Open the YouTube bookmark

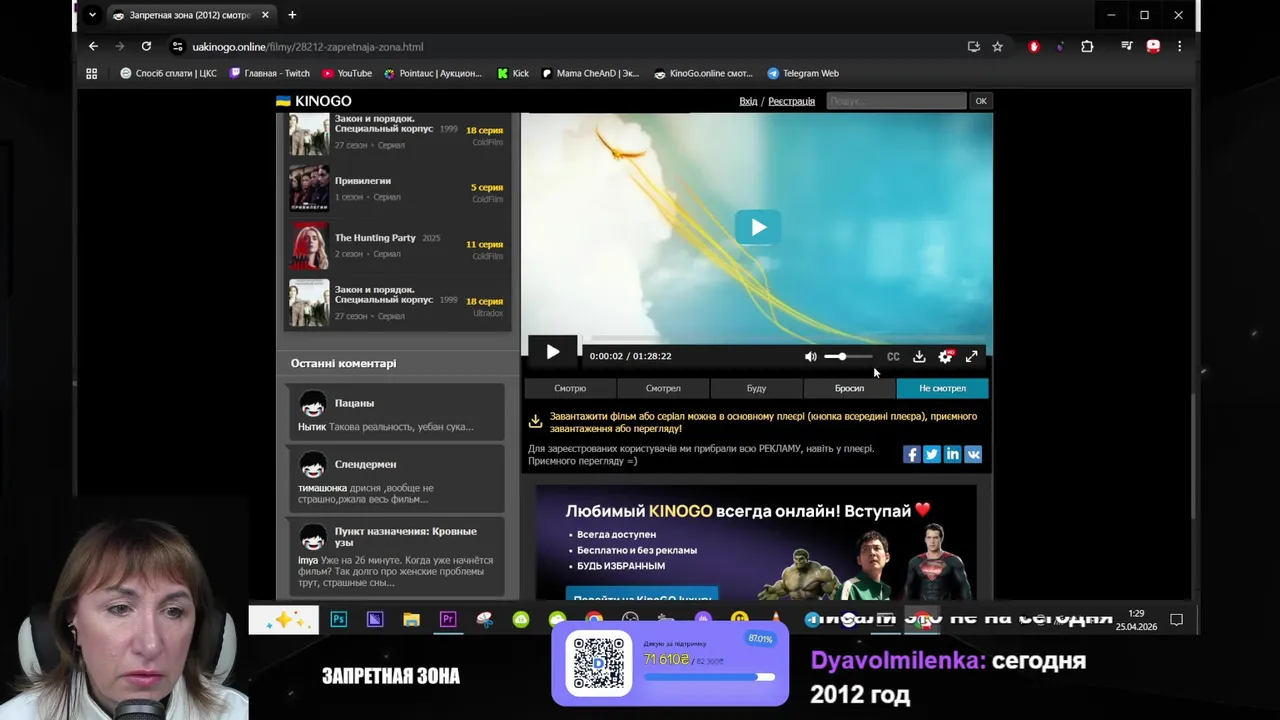347,73
